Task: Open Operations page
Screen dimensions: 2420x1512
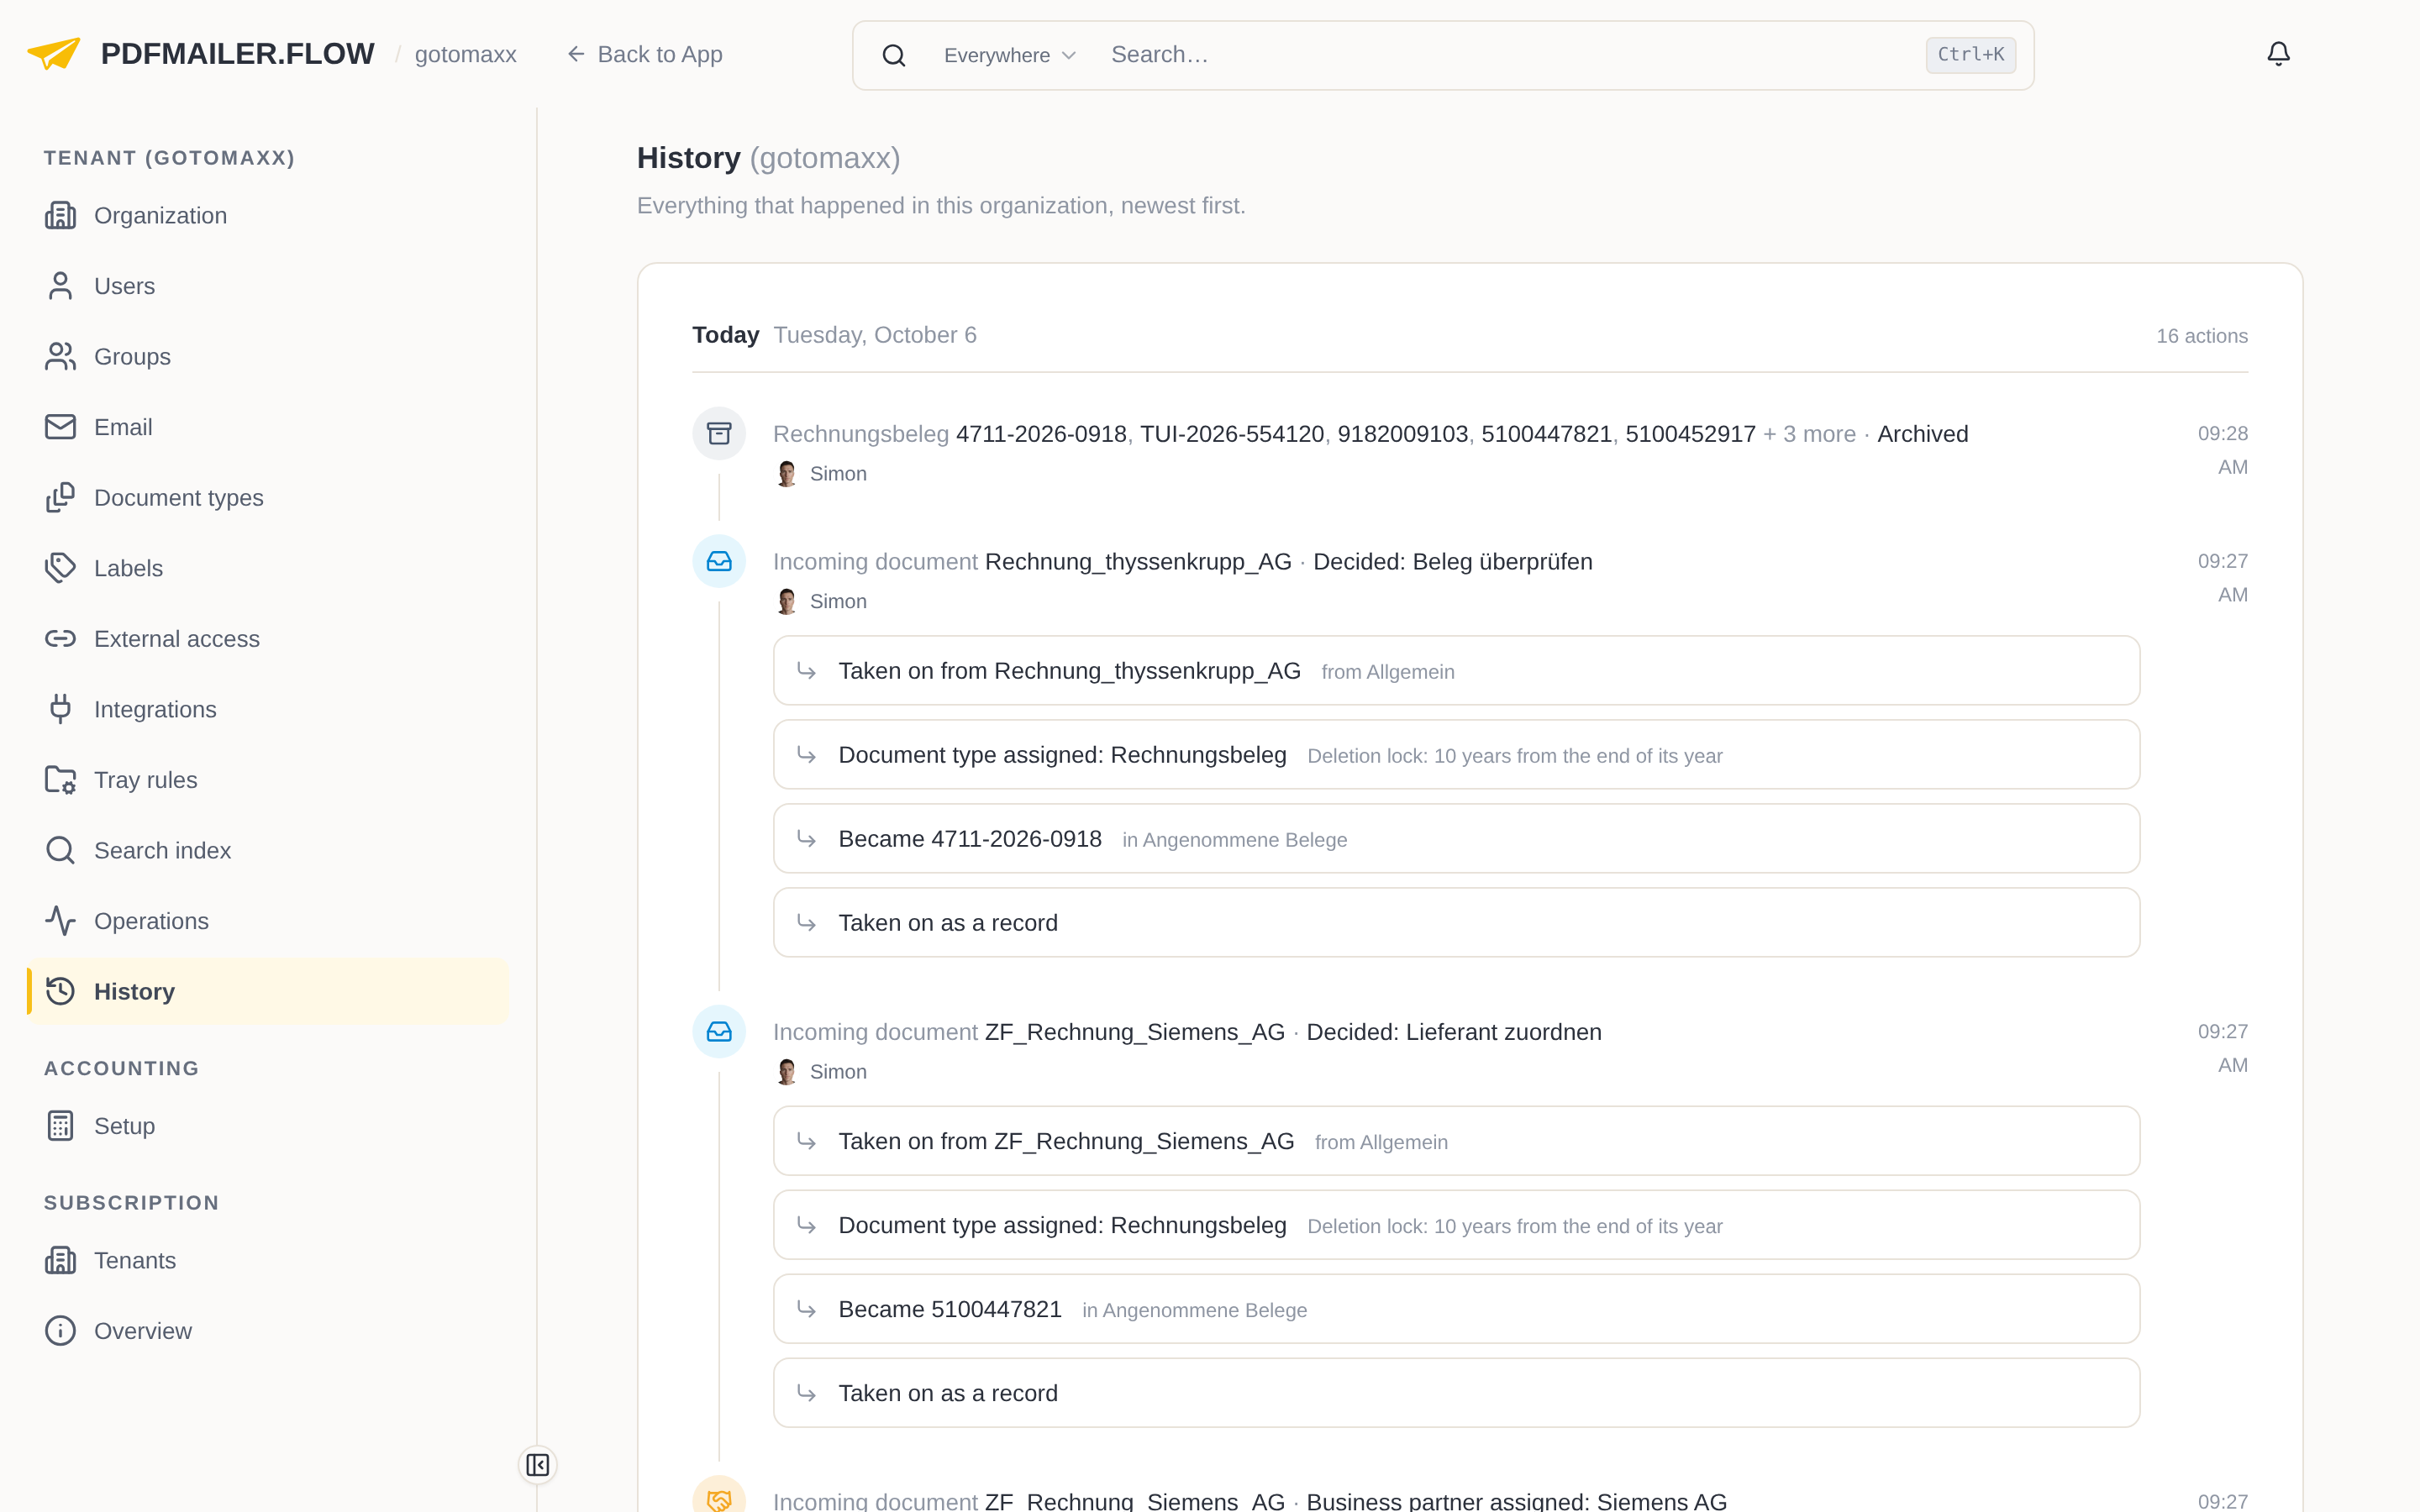Action: [267, 921]
